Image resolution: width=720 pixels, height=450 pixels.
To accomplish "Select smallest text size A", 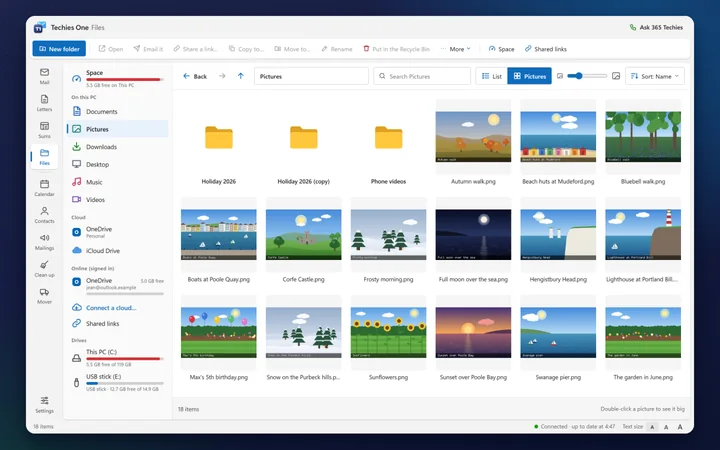I will tap(652, 427).
